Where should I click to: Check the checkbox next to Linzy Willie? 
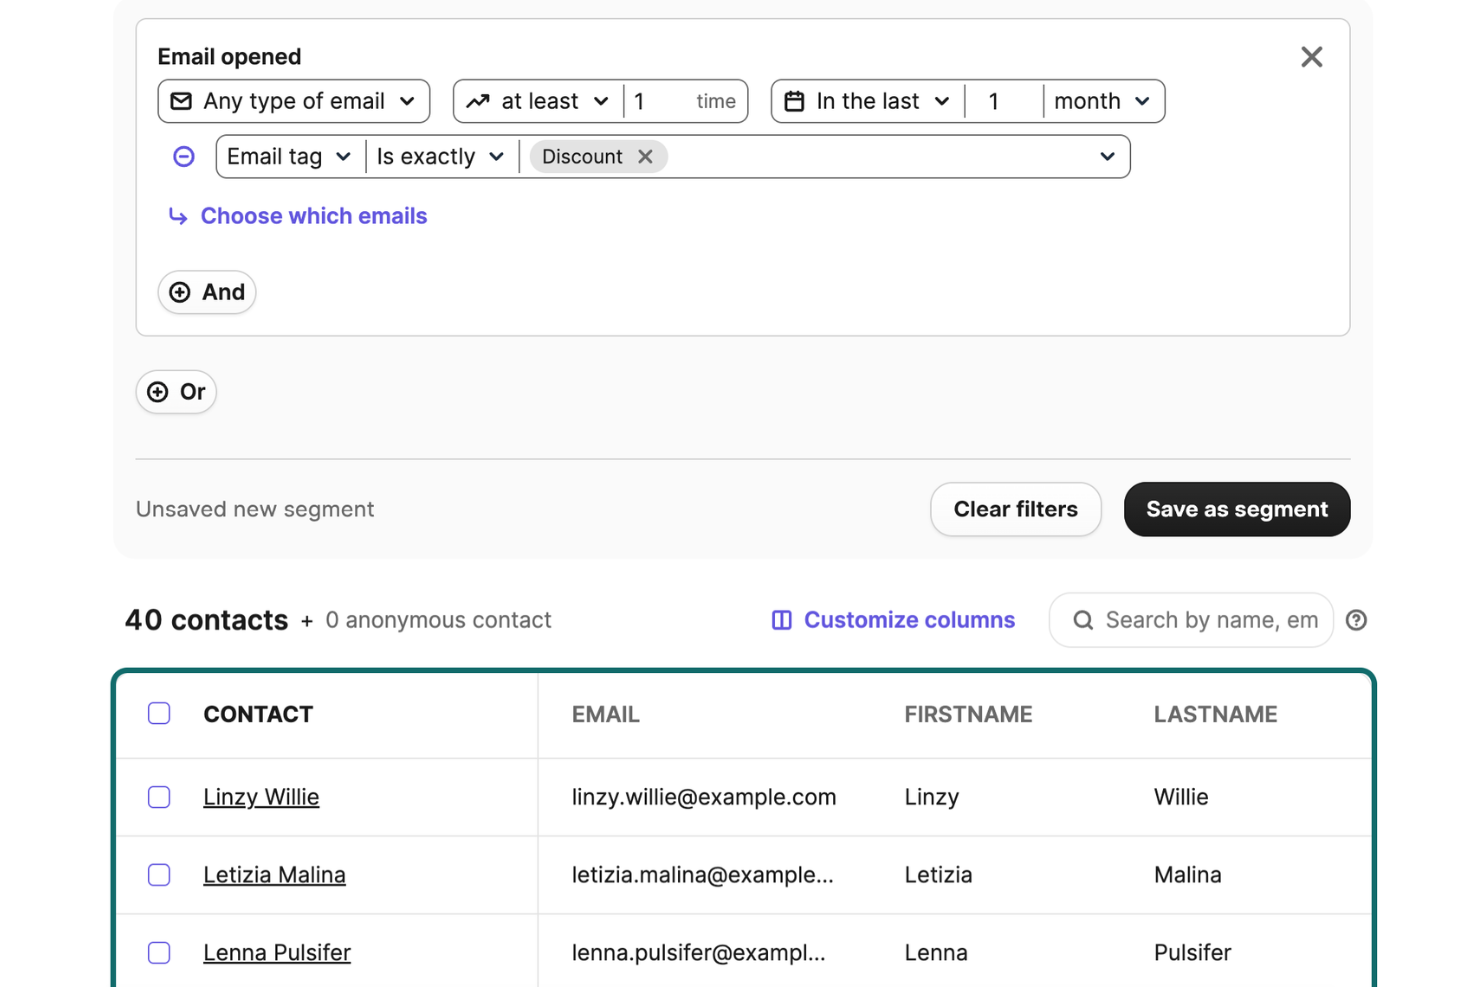(x=159, y=797)
